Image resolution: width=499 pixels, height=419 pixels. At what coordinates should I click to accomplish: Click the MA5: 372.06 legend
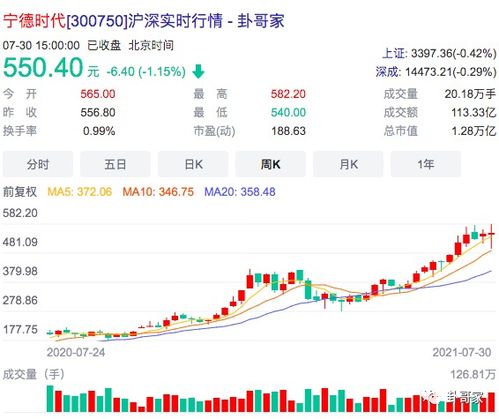pyautogui.click(x=80, y=192)
